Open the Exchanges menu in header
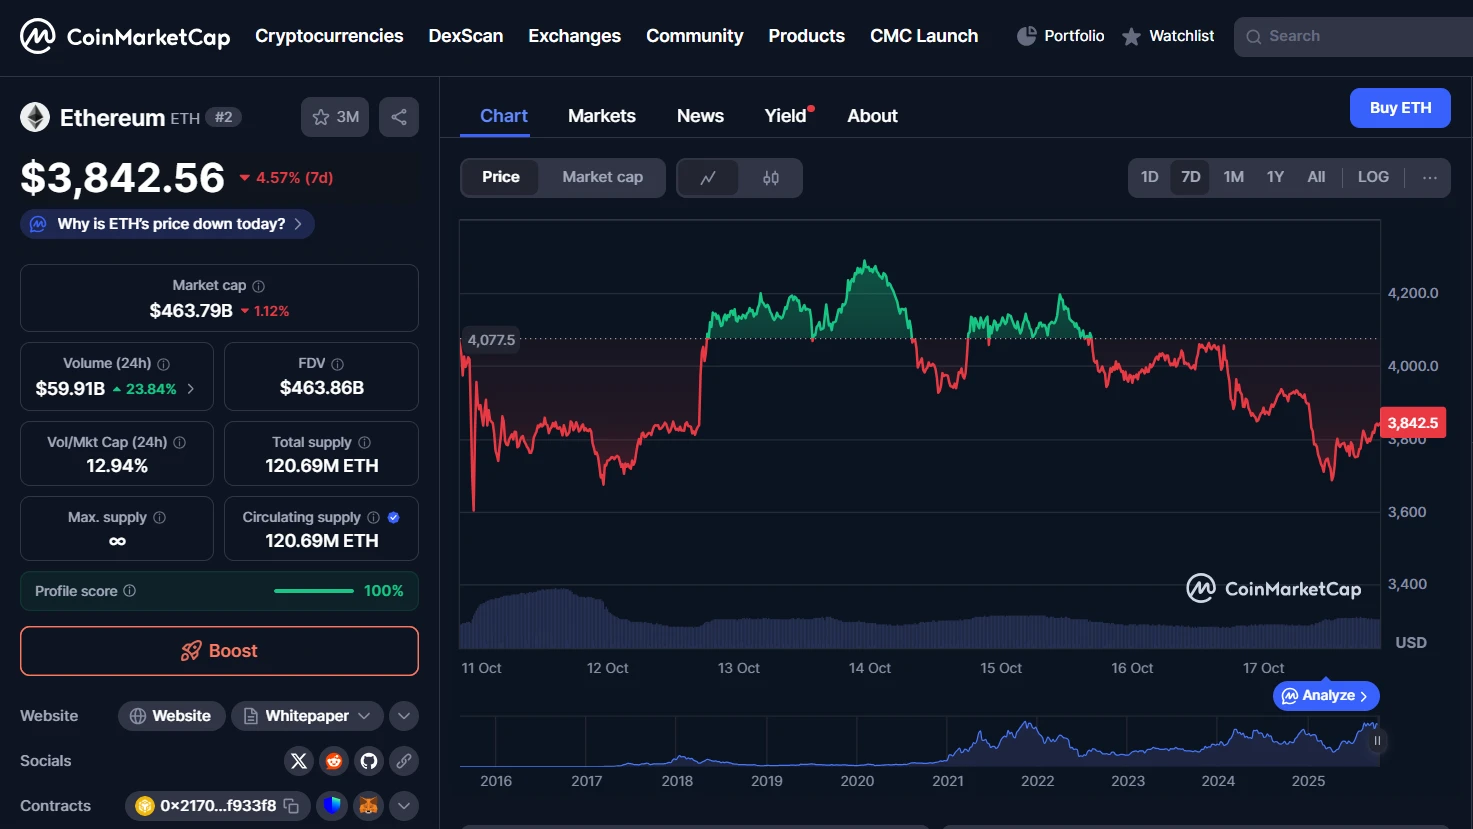Screen dimensions: 1473x829 574,36
